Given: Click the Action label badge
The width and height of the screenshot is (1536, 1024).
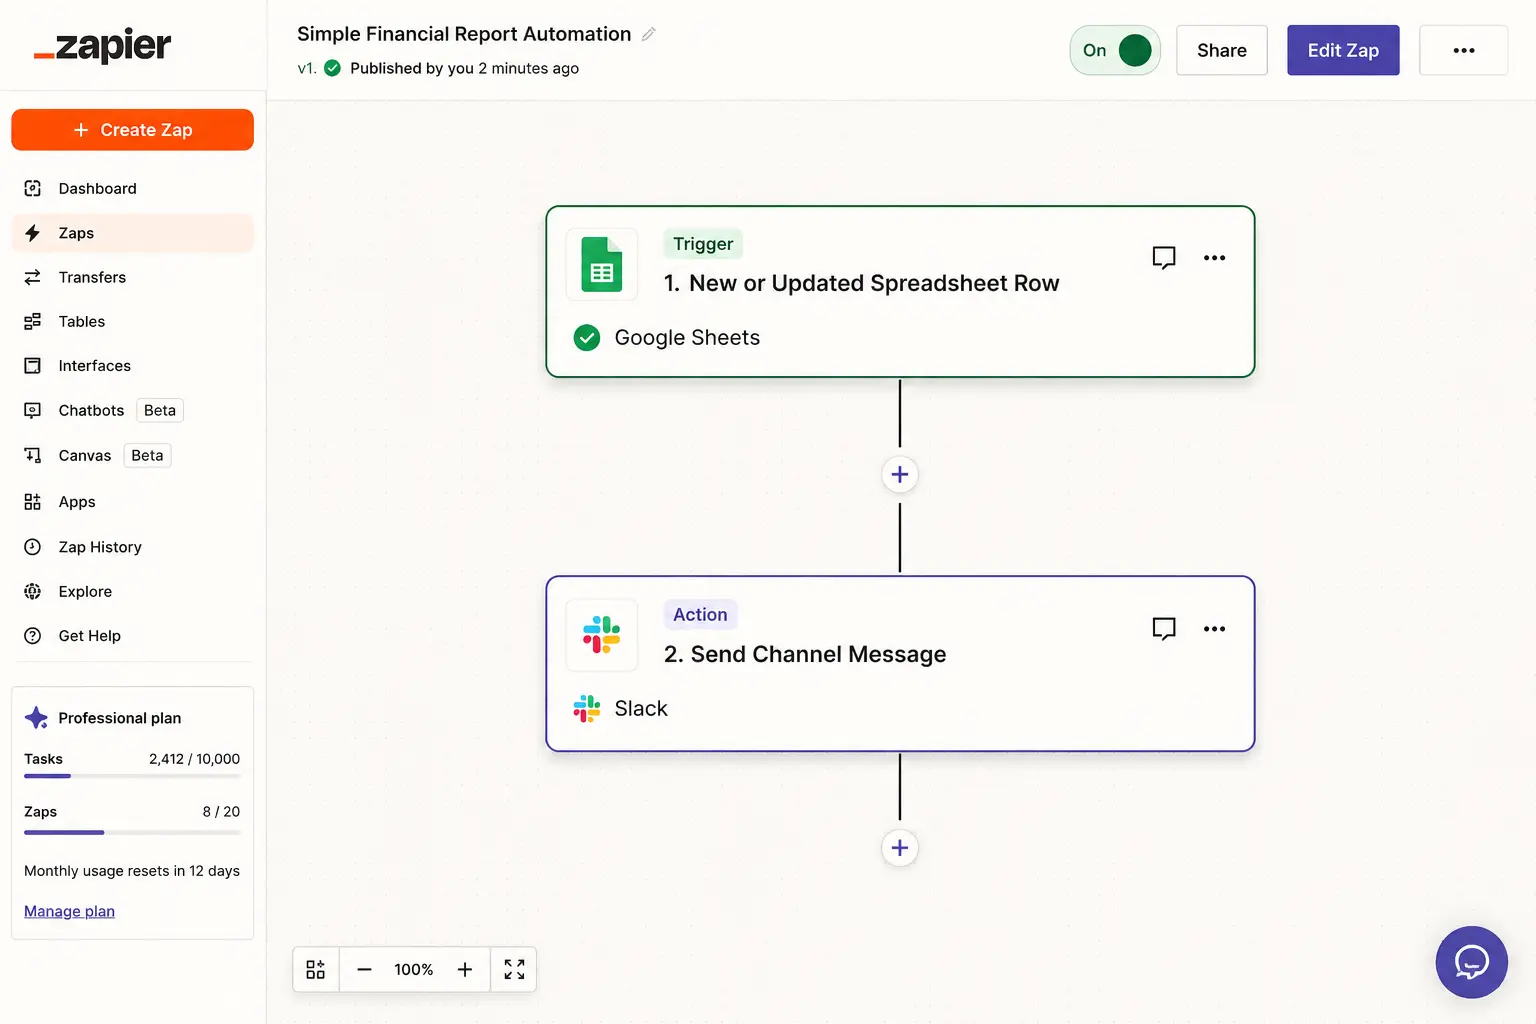Looking at the screenshot, I should pyautogui.click(x=700, y=615).
